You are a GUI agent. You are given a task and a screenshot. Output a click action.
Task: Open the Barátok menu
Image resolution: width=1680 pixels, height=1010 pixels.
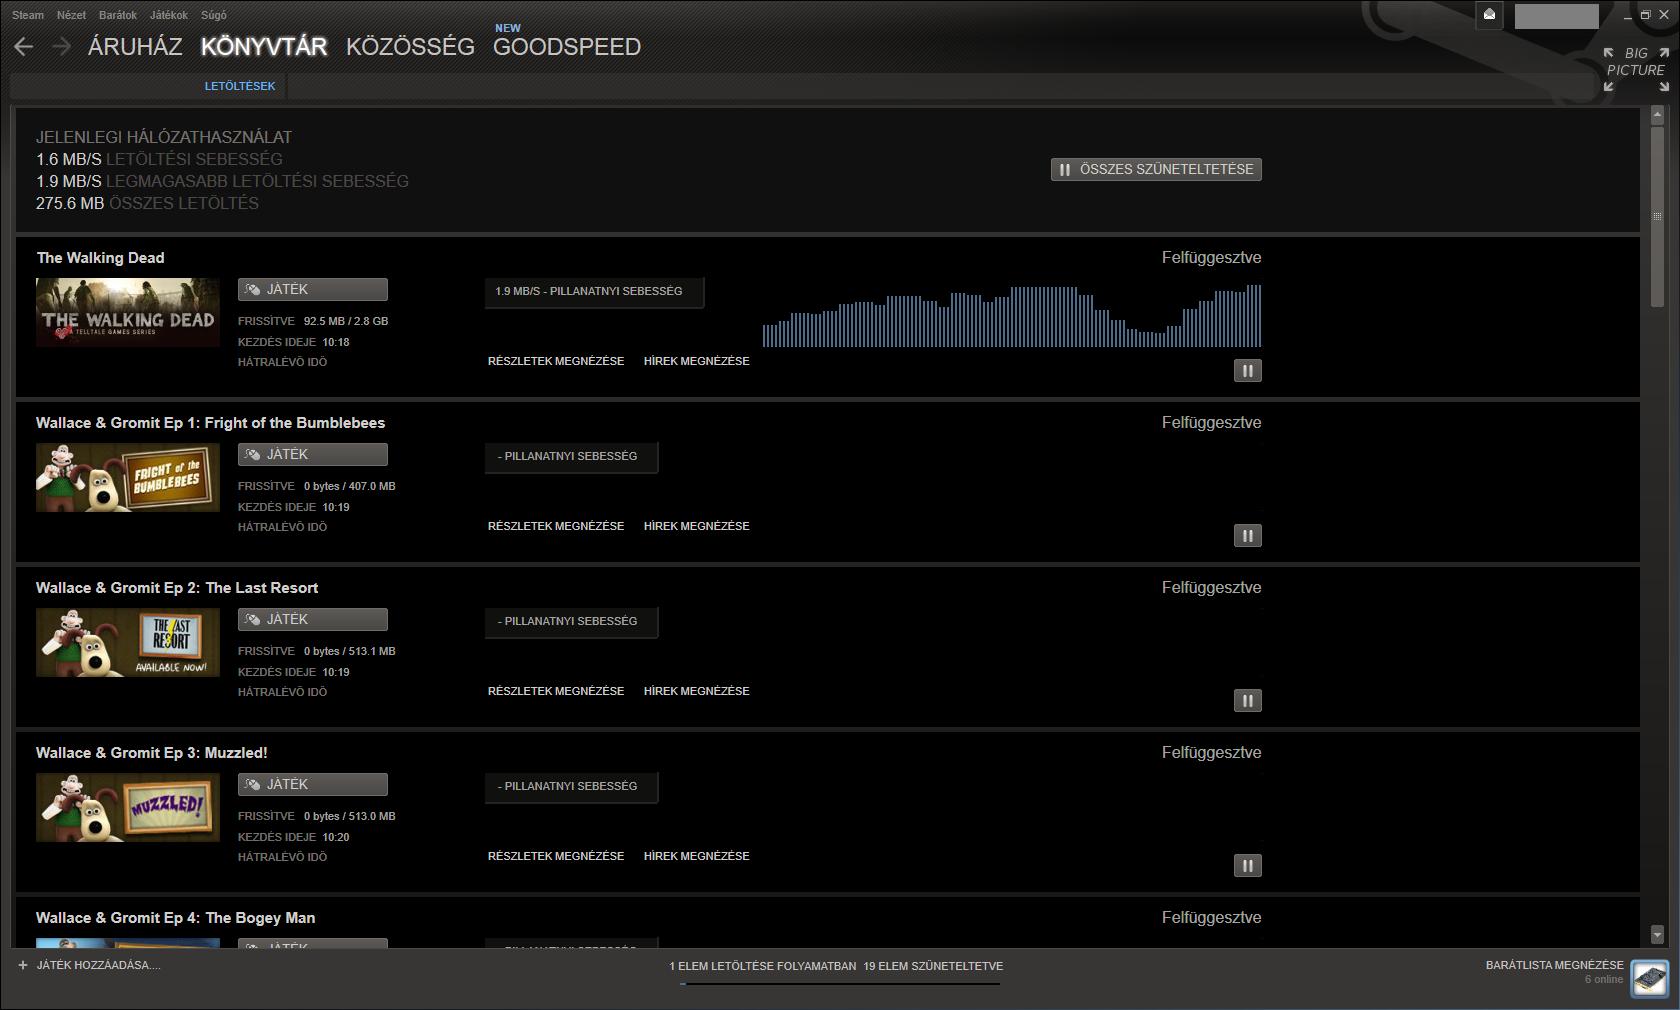[x=118, y=15]
